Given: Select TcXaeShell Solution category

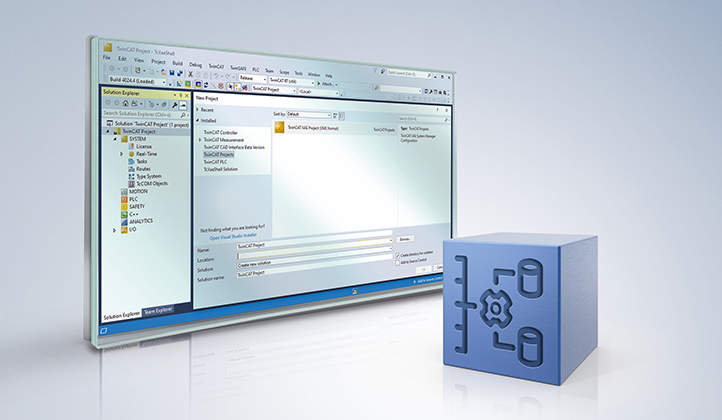Looking at the screenshot, I should (221, 169).
